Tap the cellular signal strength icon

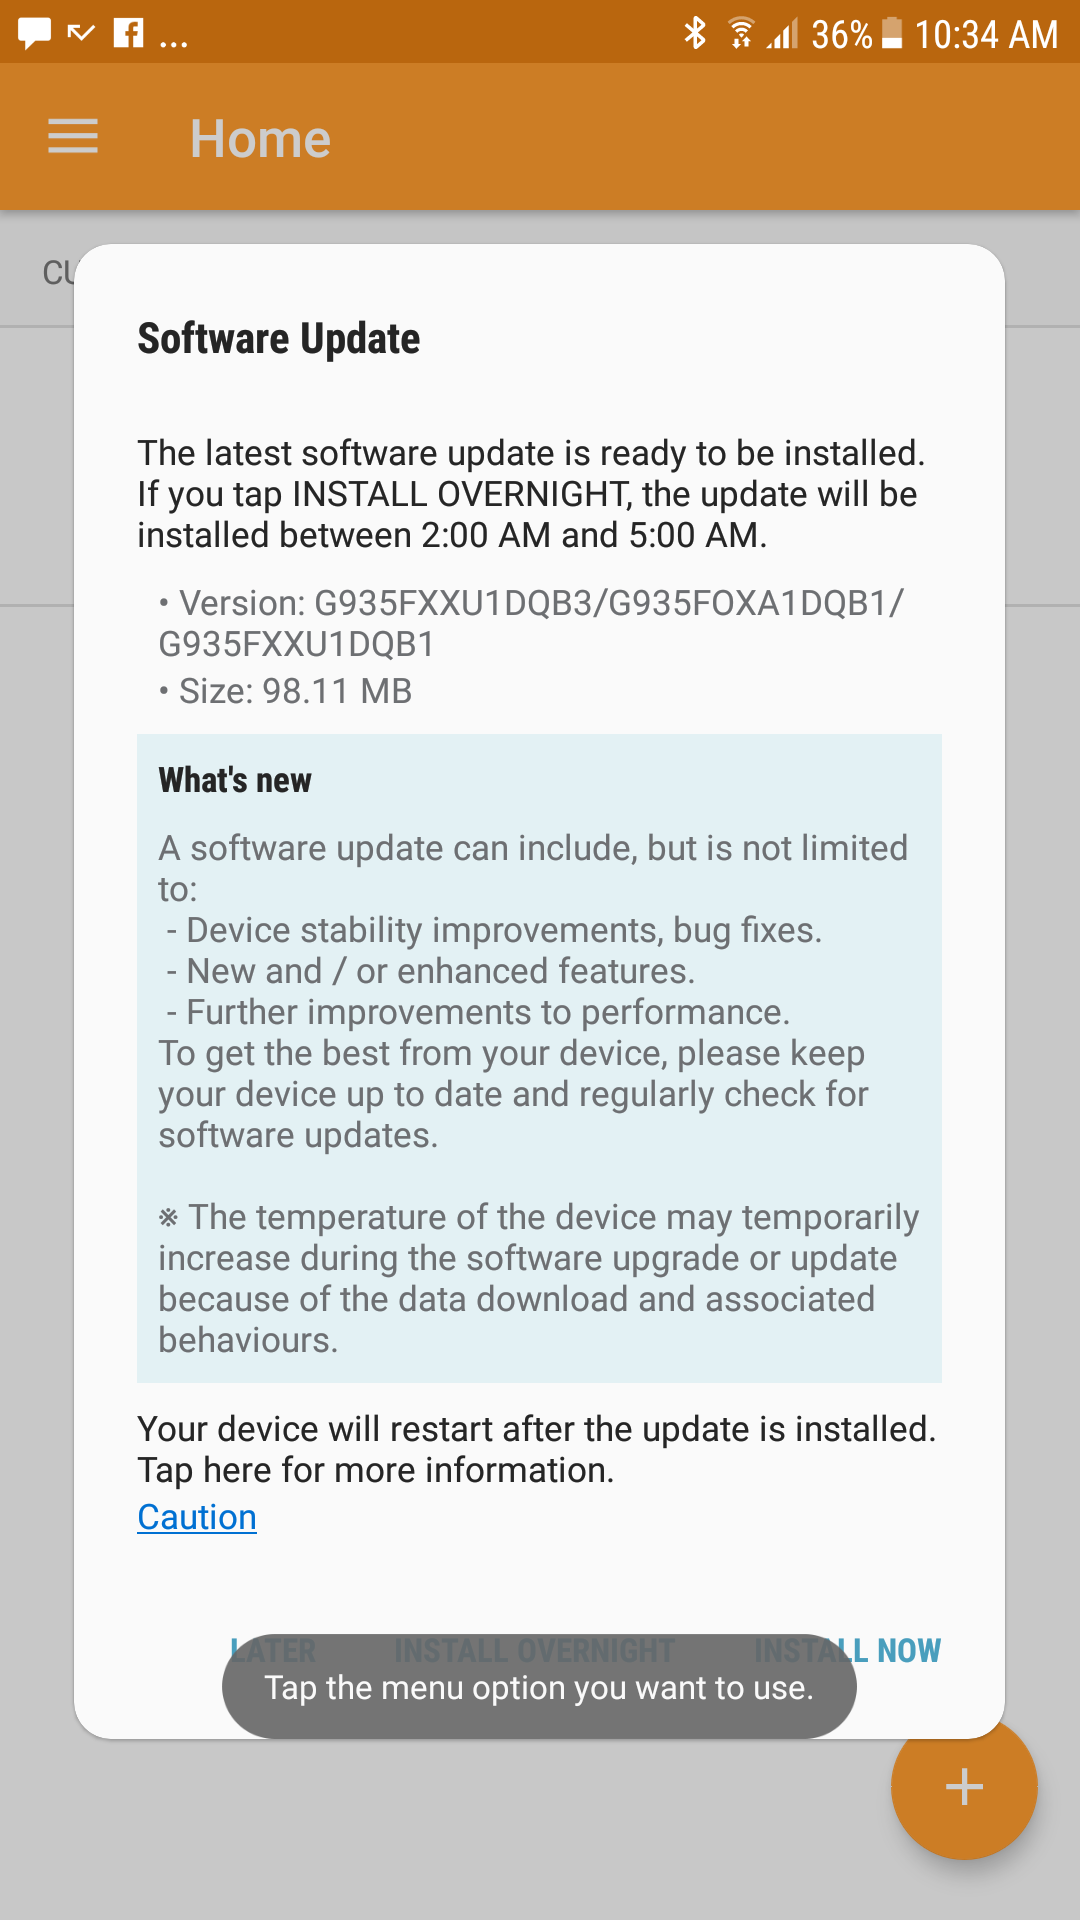point(783,34)
